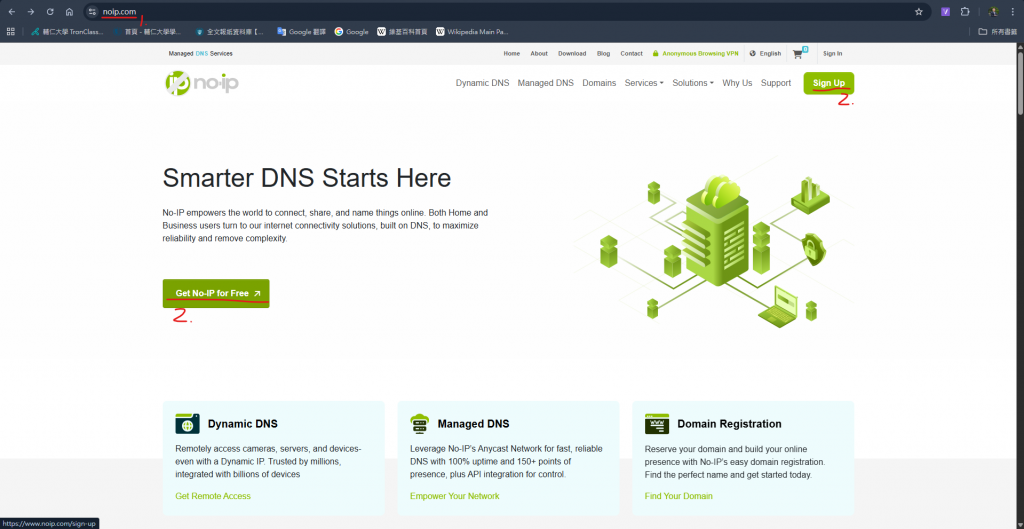1024x529 pixels.
Task: Open the apps grid in bookmarks bar
Action: [10, 31]
